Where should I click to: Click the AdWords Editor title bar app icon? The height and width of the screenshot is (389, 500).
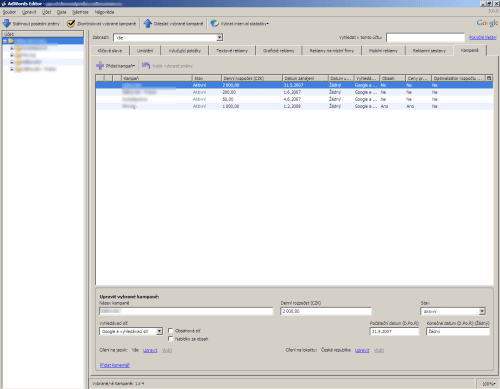[4, 4]
